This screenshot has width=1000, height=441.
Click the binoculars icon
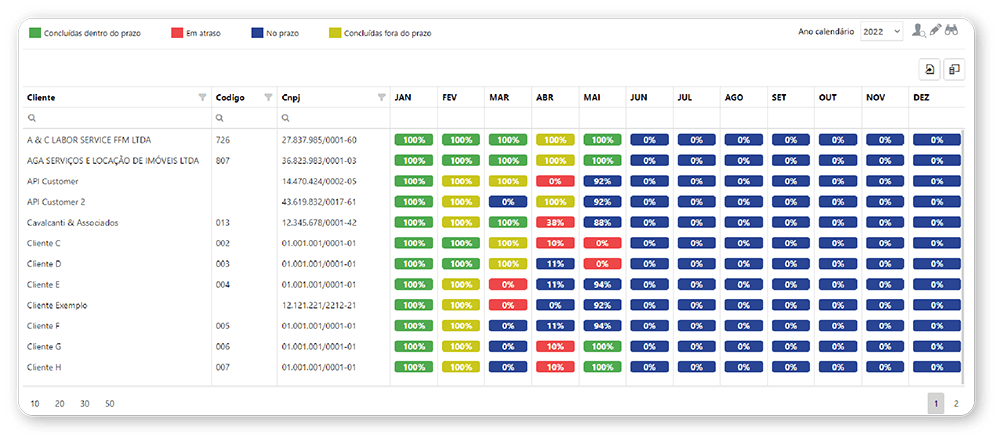pos(952,30)
